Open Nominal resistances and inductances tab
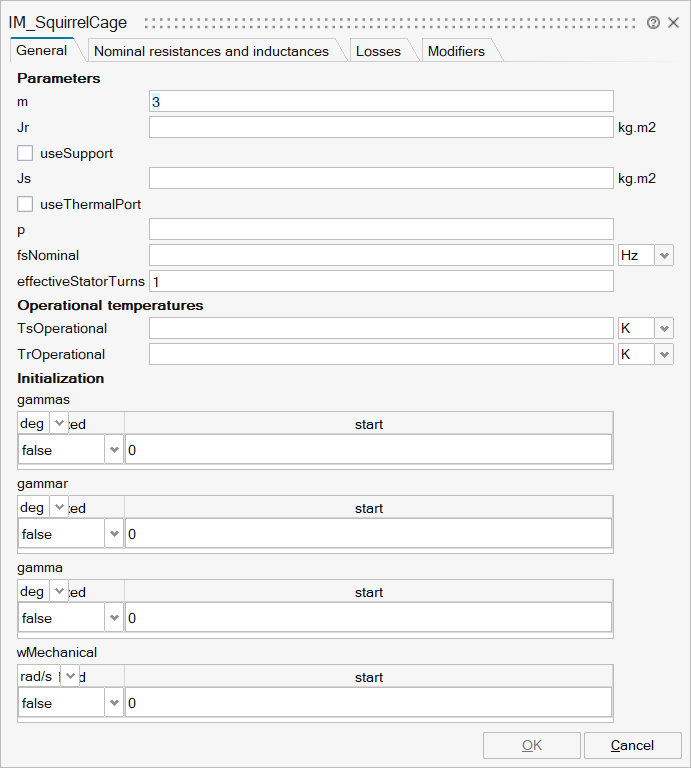 point(211,51)
